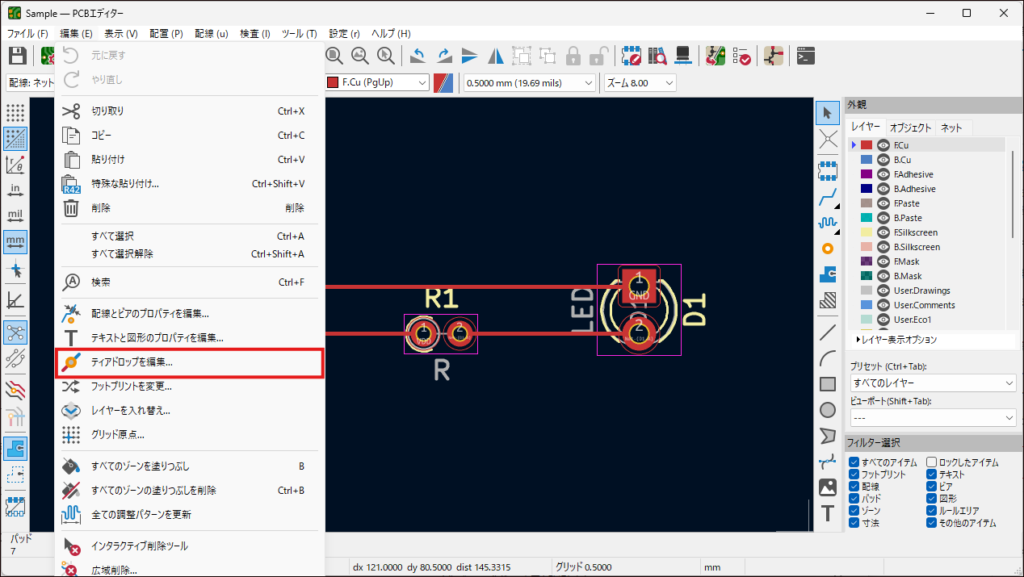The image size is (1024, 577).
Task: Open the design rules checker icon
Action: [x=743, y=56]
